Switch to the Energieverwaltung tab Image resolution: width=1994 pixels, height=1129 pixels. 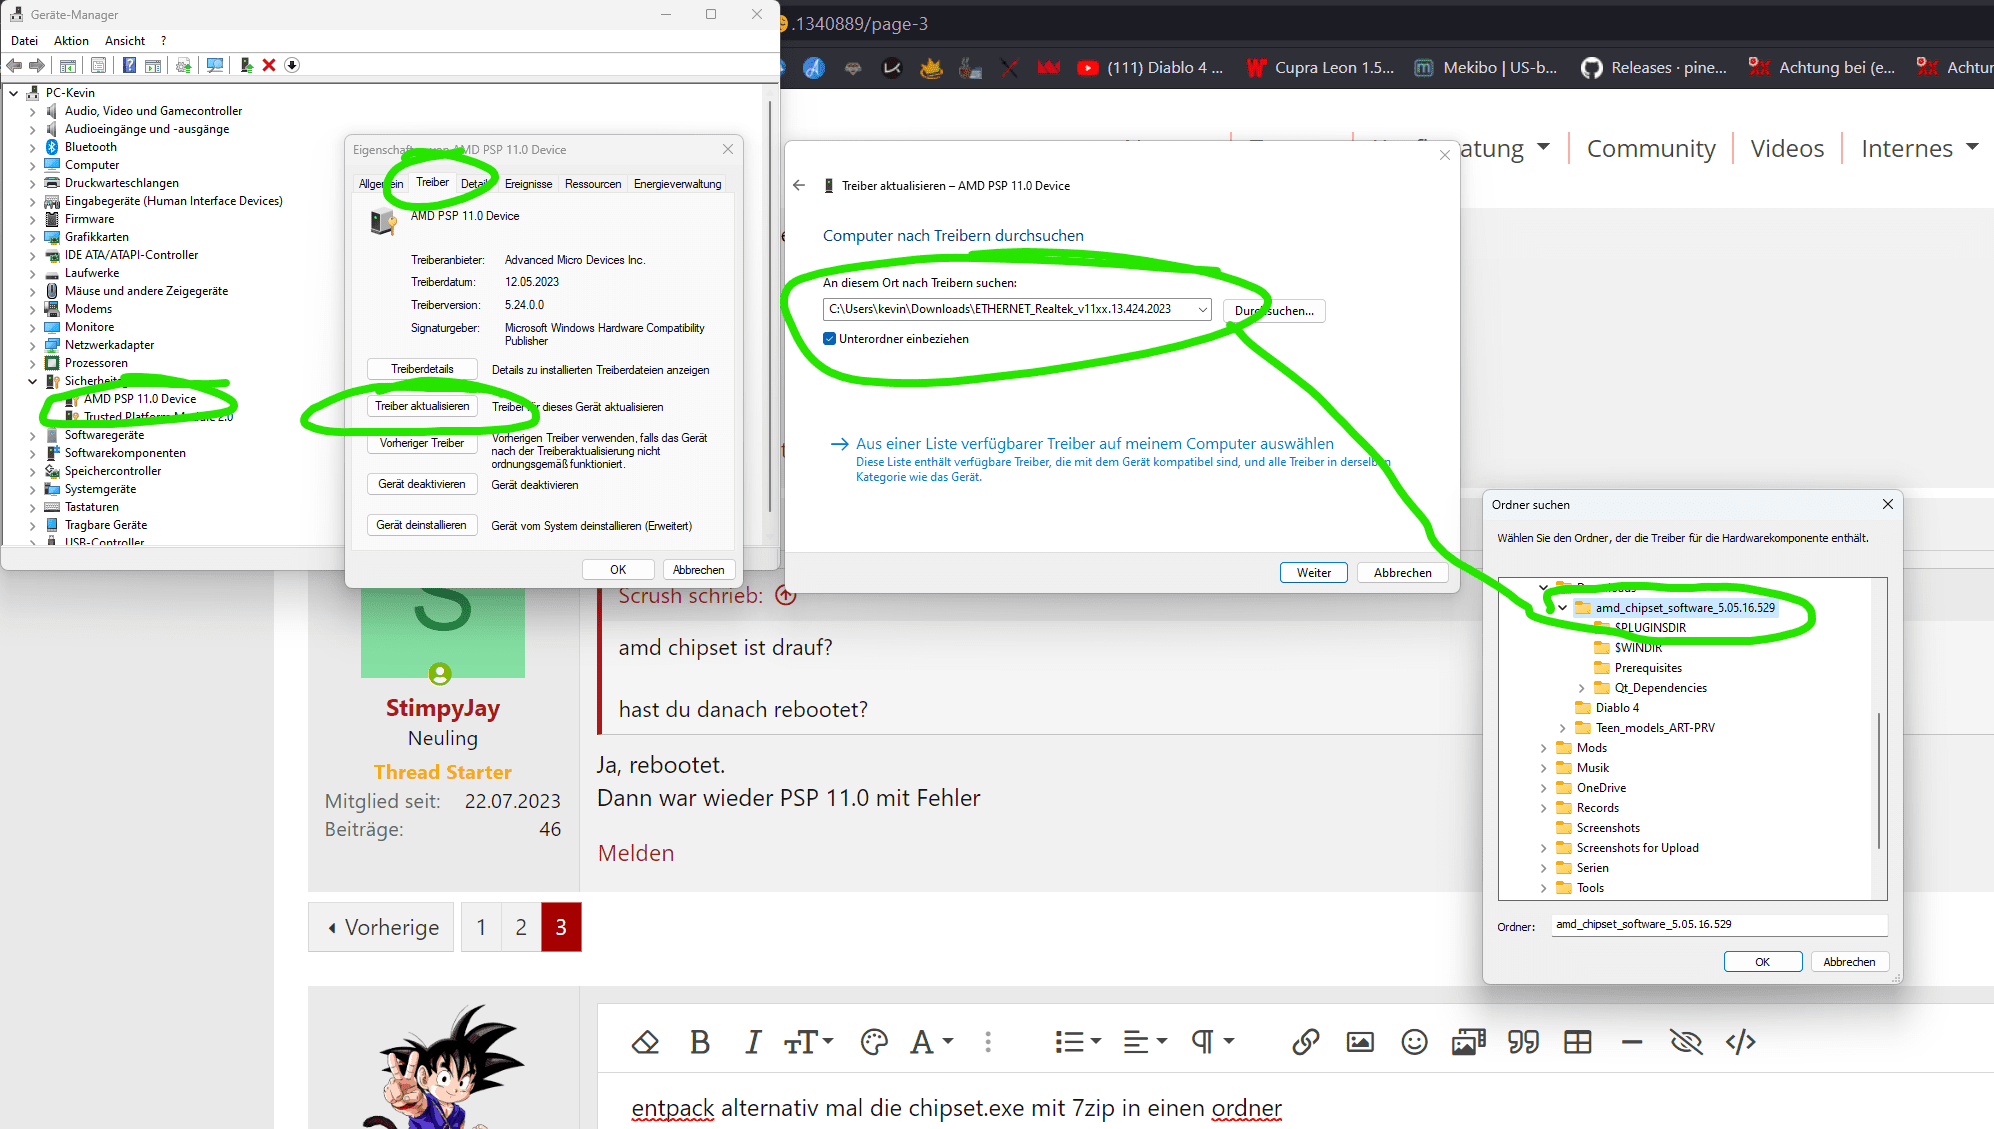pos(677,184)
